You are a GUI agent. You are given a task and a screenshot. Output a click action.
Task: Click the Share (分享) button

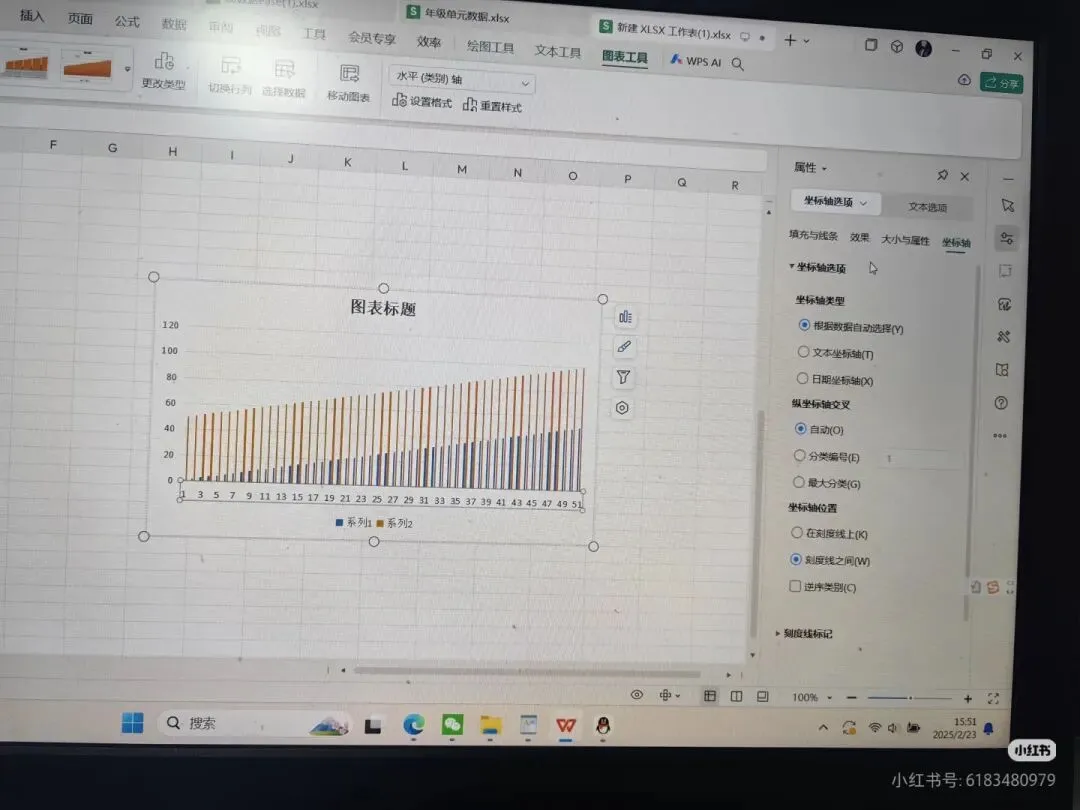point(1002,83)
